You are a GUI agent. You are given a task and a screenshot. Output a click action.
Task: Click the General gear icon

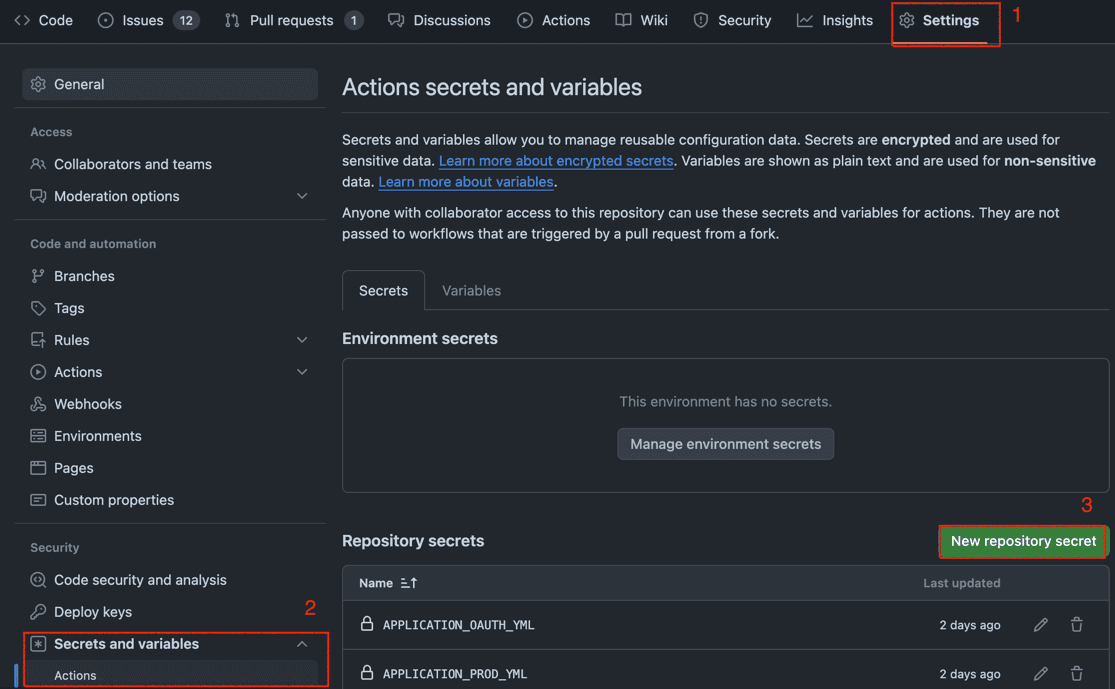click(38, 84)
